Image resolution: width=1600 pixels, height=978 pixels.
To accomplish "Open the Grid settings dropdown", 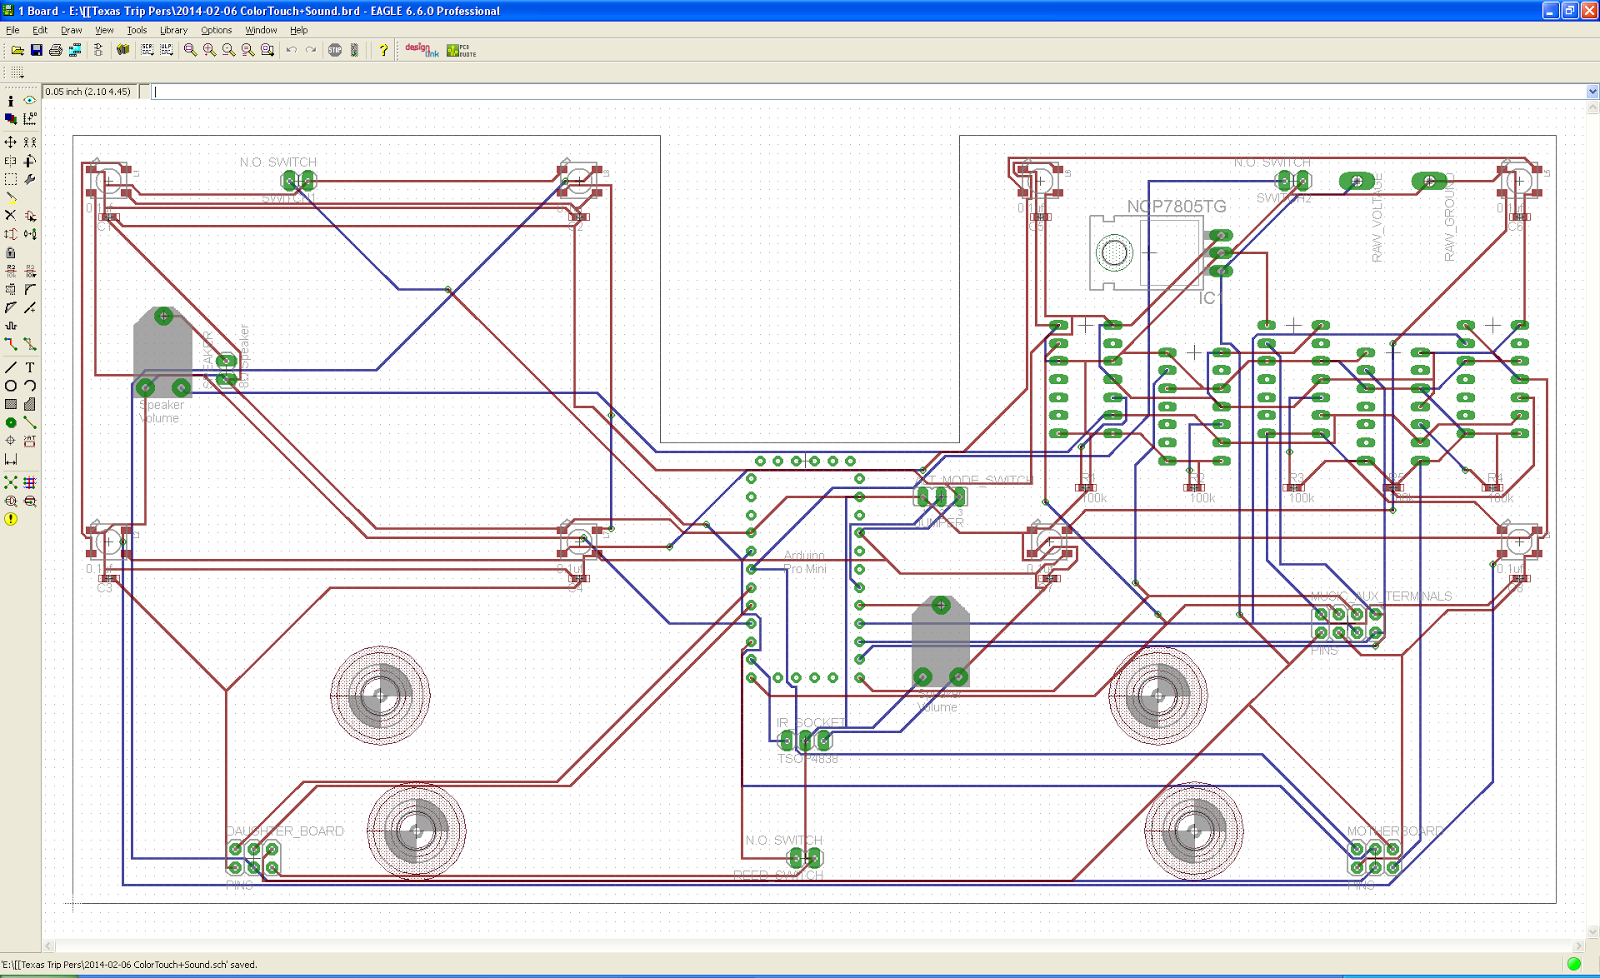I will (17, 72).
